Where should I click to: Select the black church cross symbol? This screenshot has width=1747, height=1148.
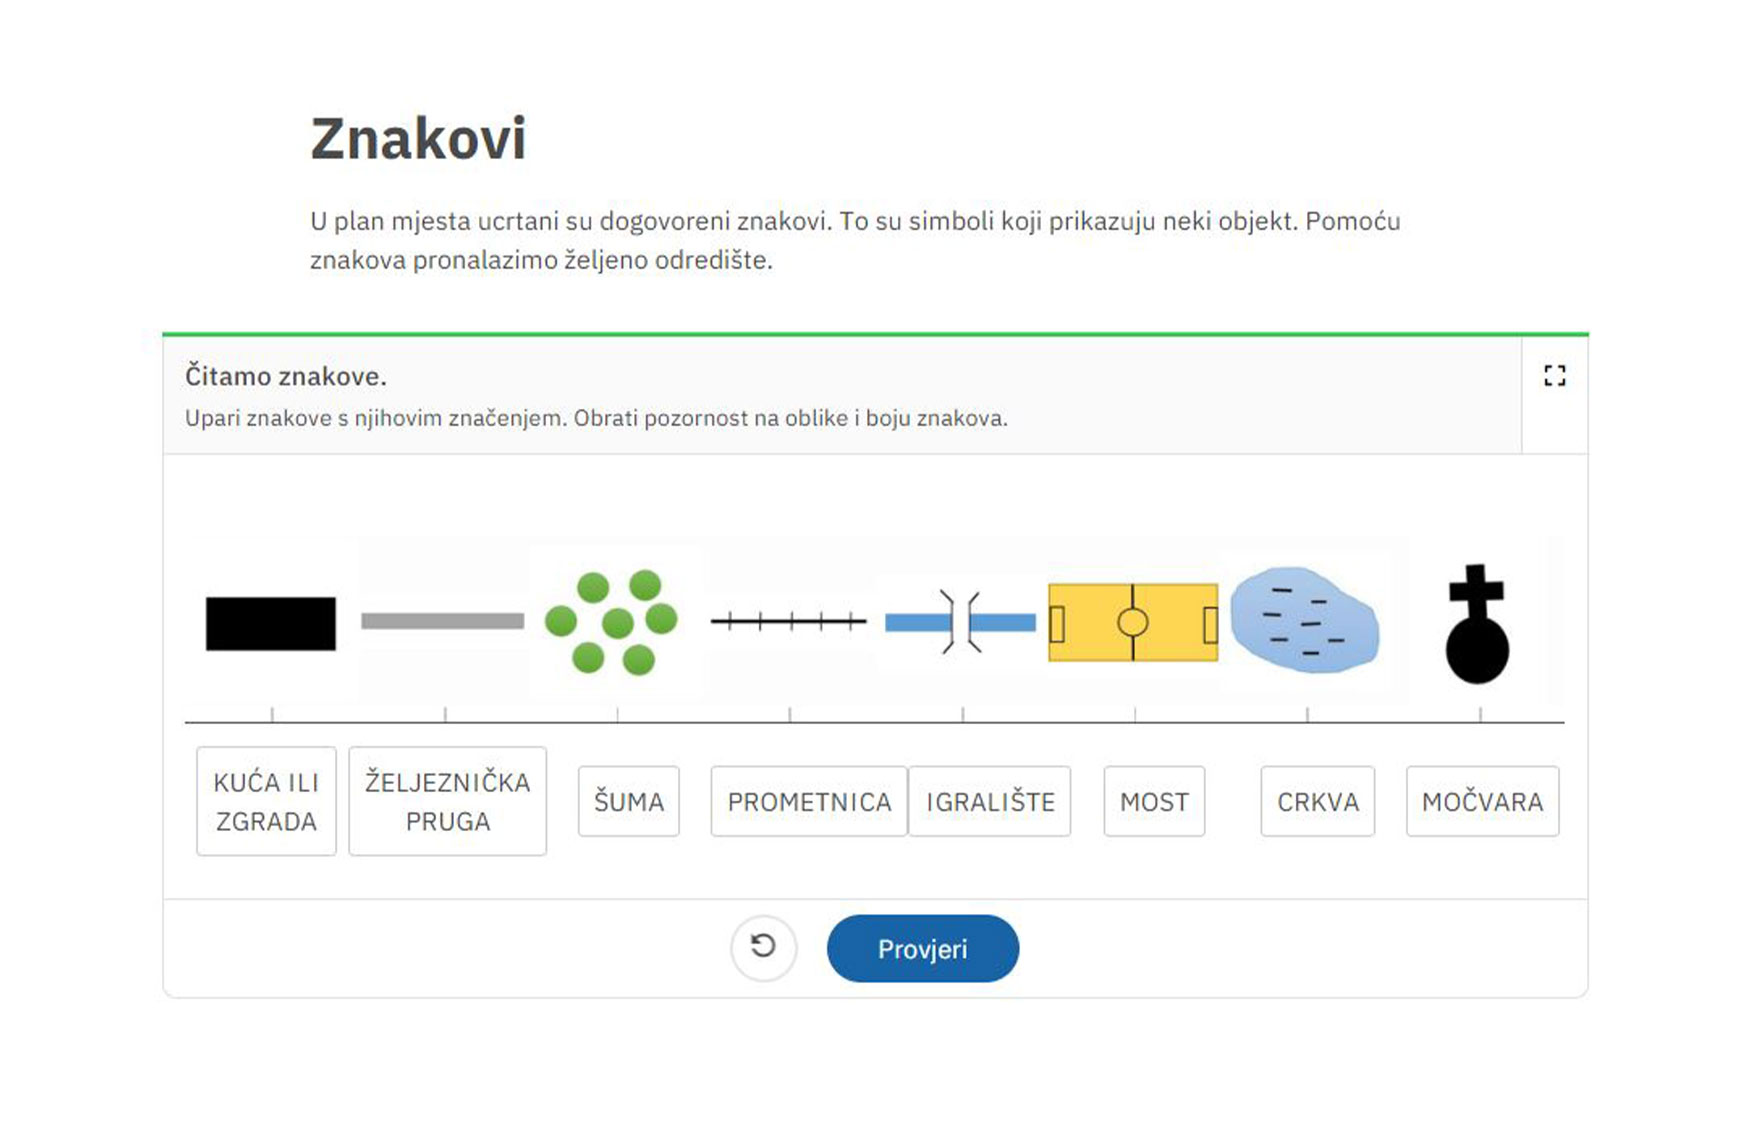pyautogui.click(x=1477, y=623)
